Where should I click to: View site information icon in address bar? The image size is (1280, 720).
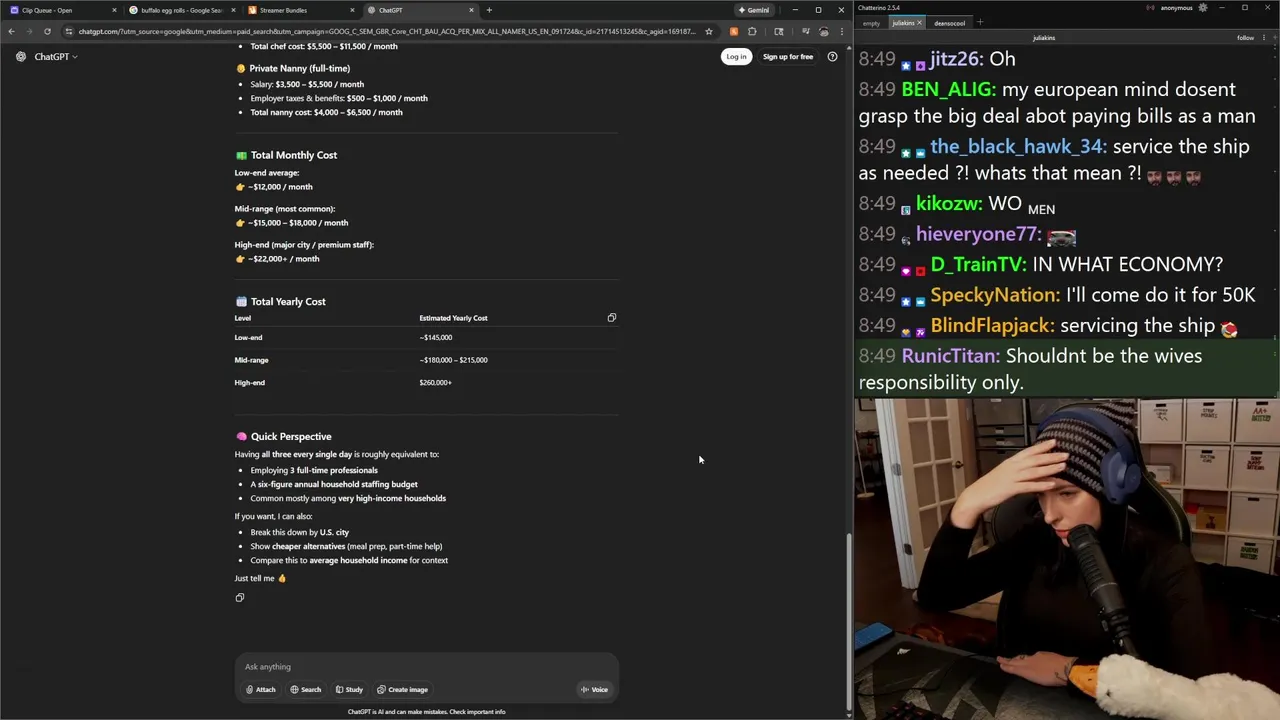pos(69,31)
